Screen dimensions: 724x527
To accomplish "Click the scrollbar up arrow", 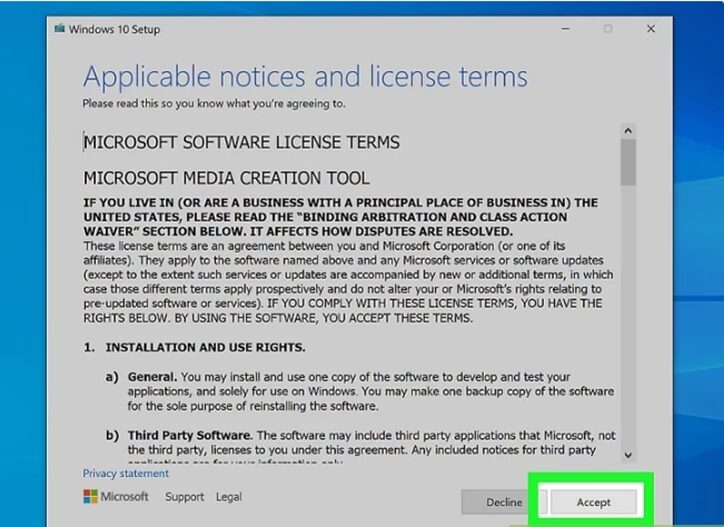I will point(628,131).
